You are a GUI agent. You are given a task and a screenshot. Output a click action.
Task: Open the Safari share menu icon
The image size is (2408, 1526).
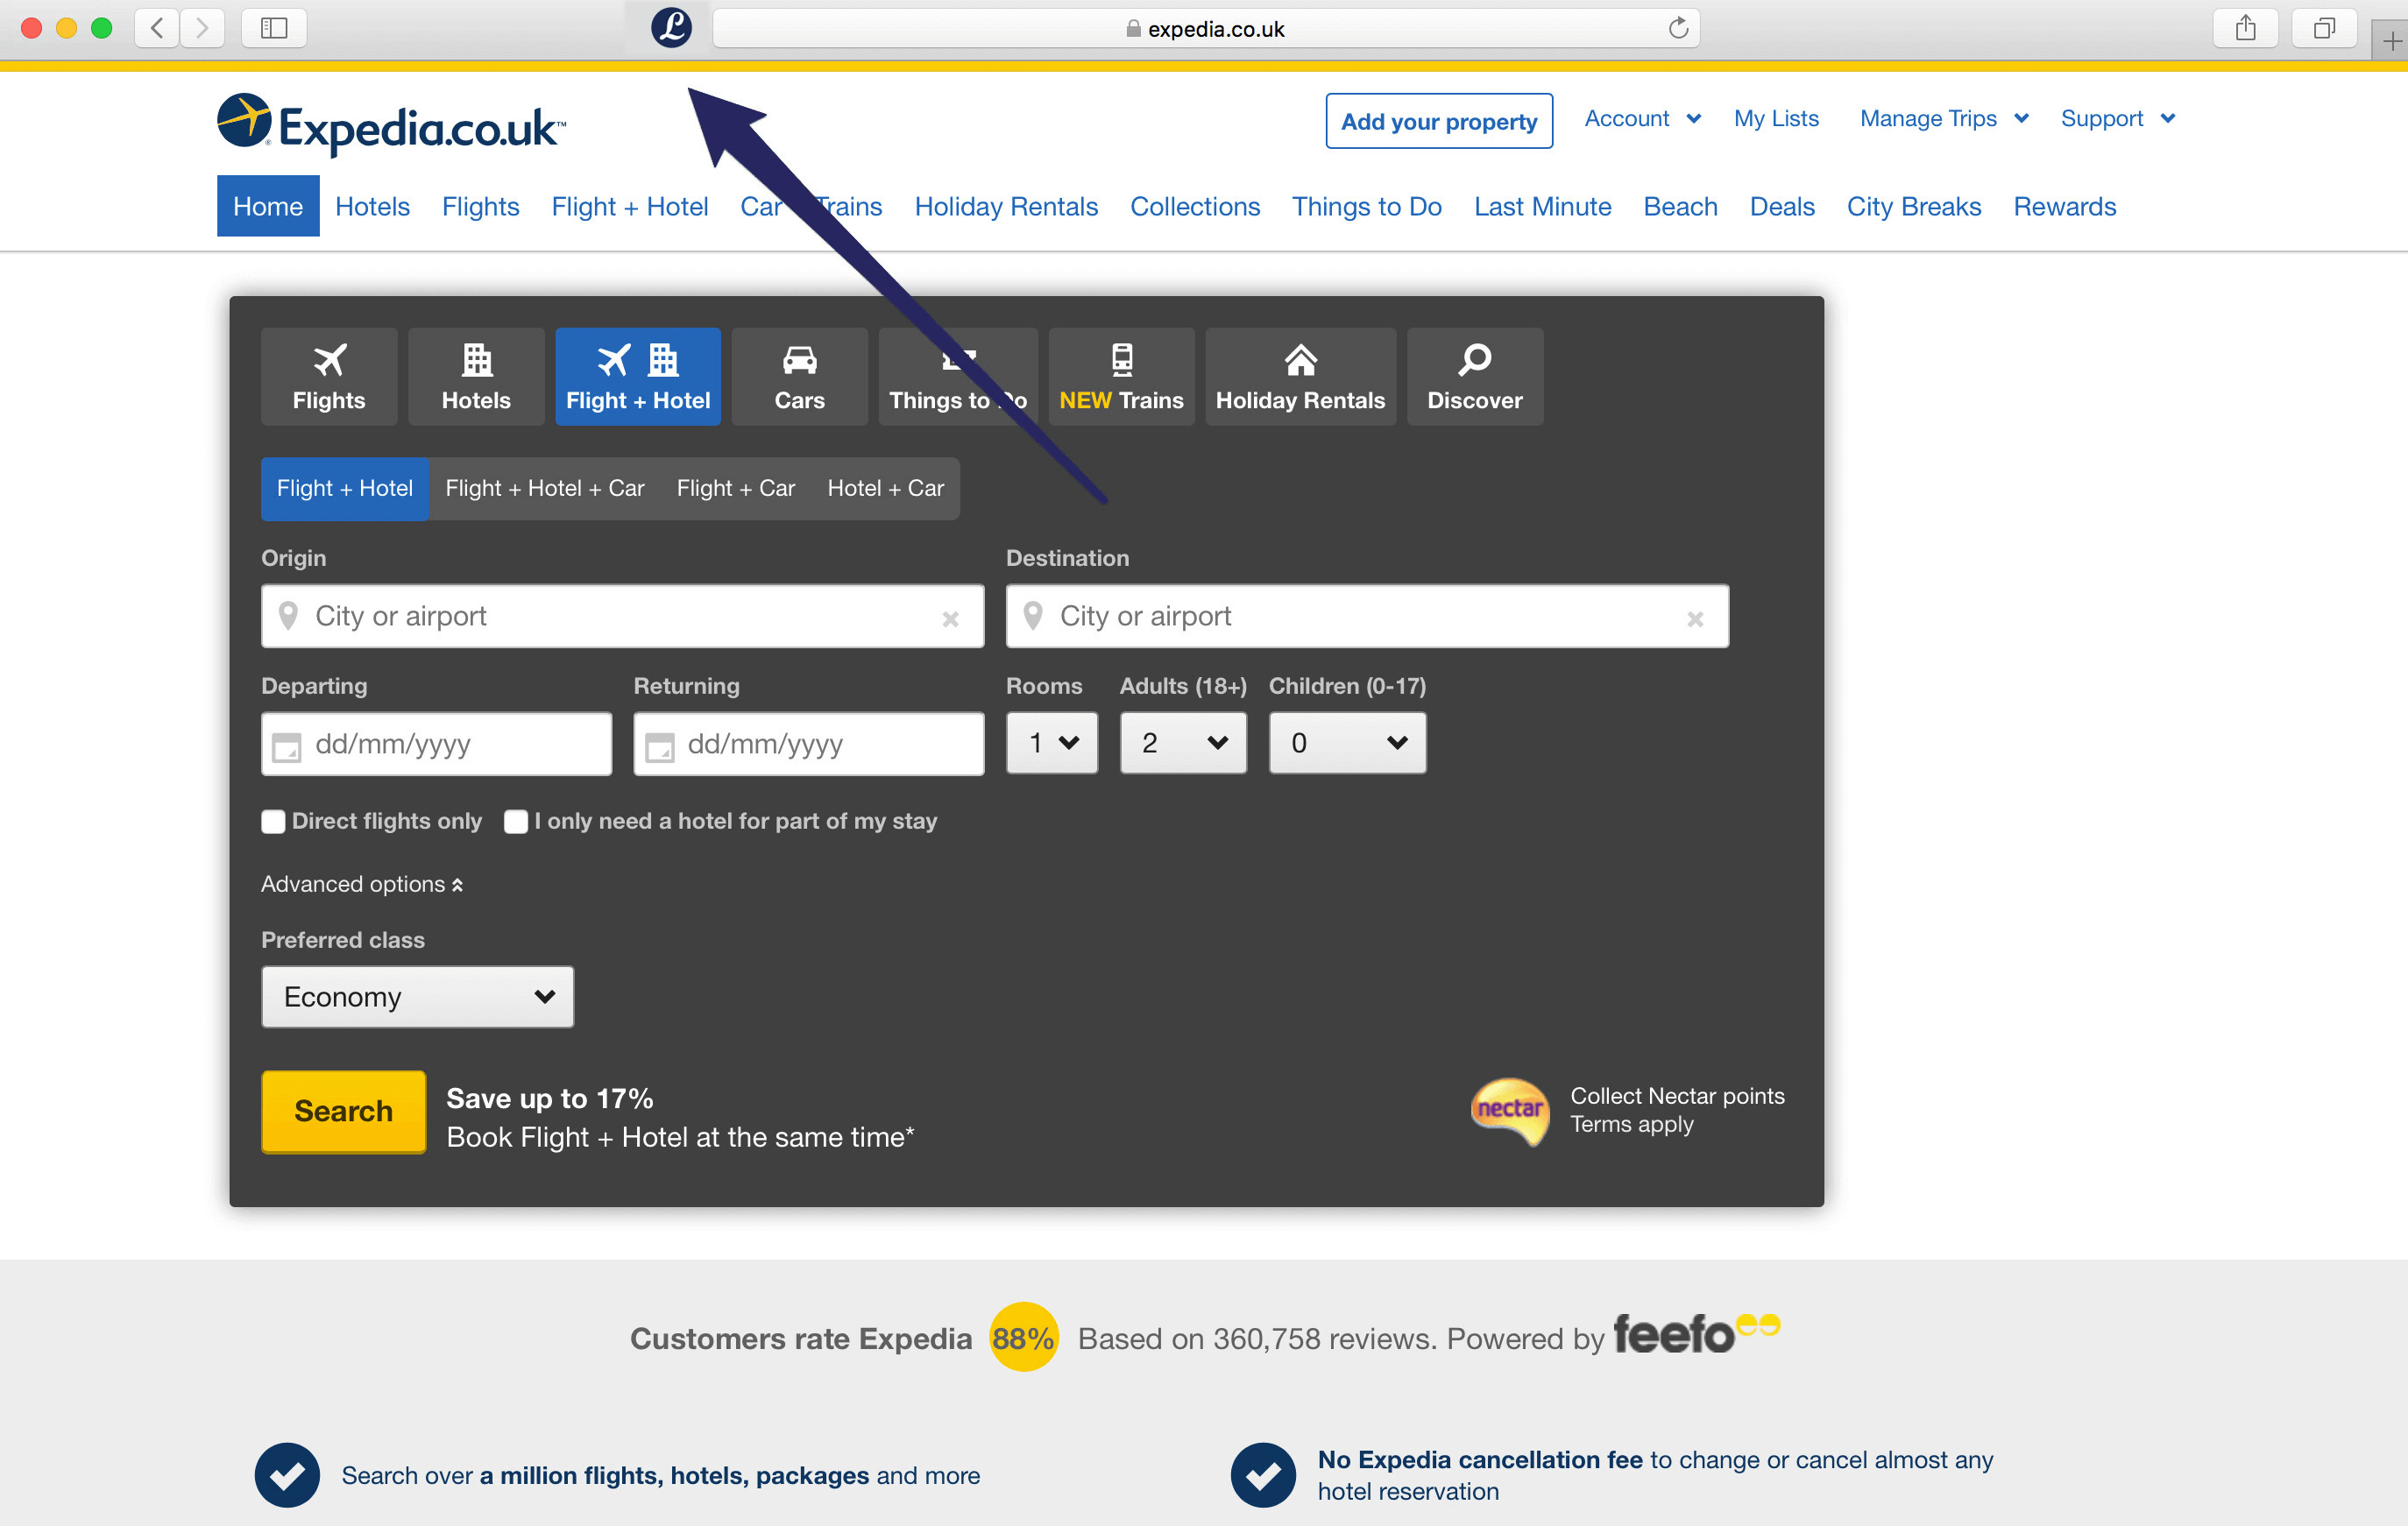[2245, 28]
